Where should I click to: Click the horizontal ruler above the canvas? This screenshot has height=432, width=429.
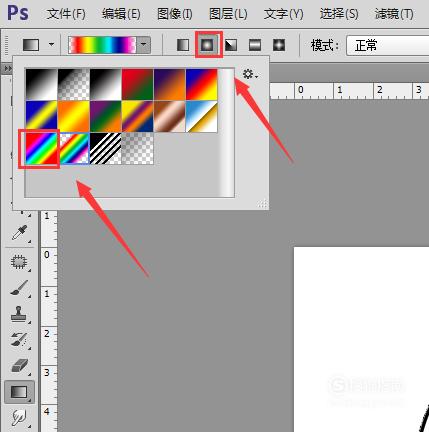pos(349,90)
